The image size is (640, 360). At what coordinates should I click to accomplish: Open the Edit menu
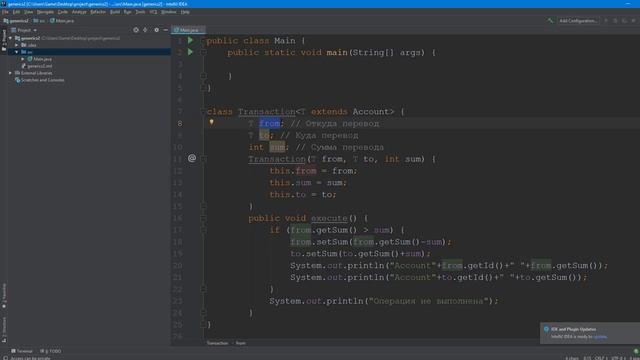(x=16, y=12)
